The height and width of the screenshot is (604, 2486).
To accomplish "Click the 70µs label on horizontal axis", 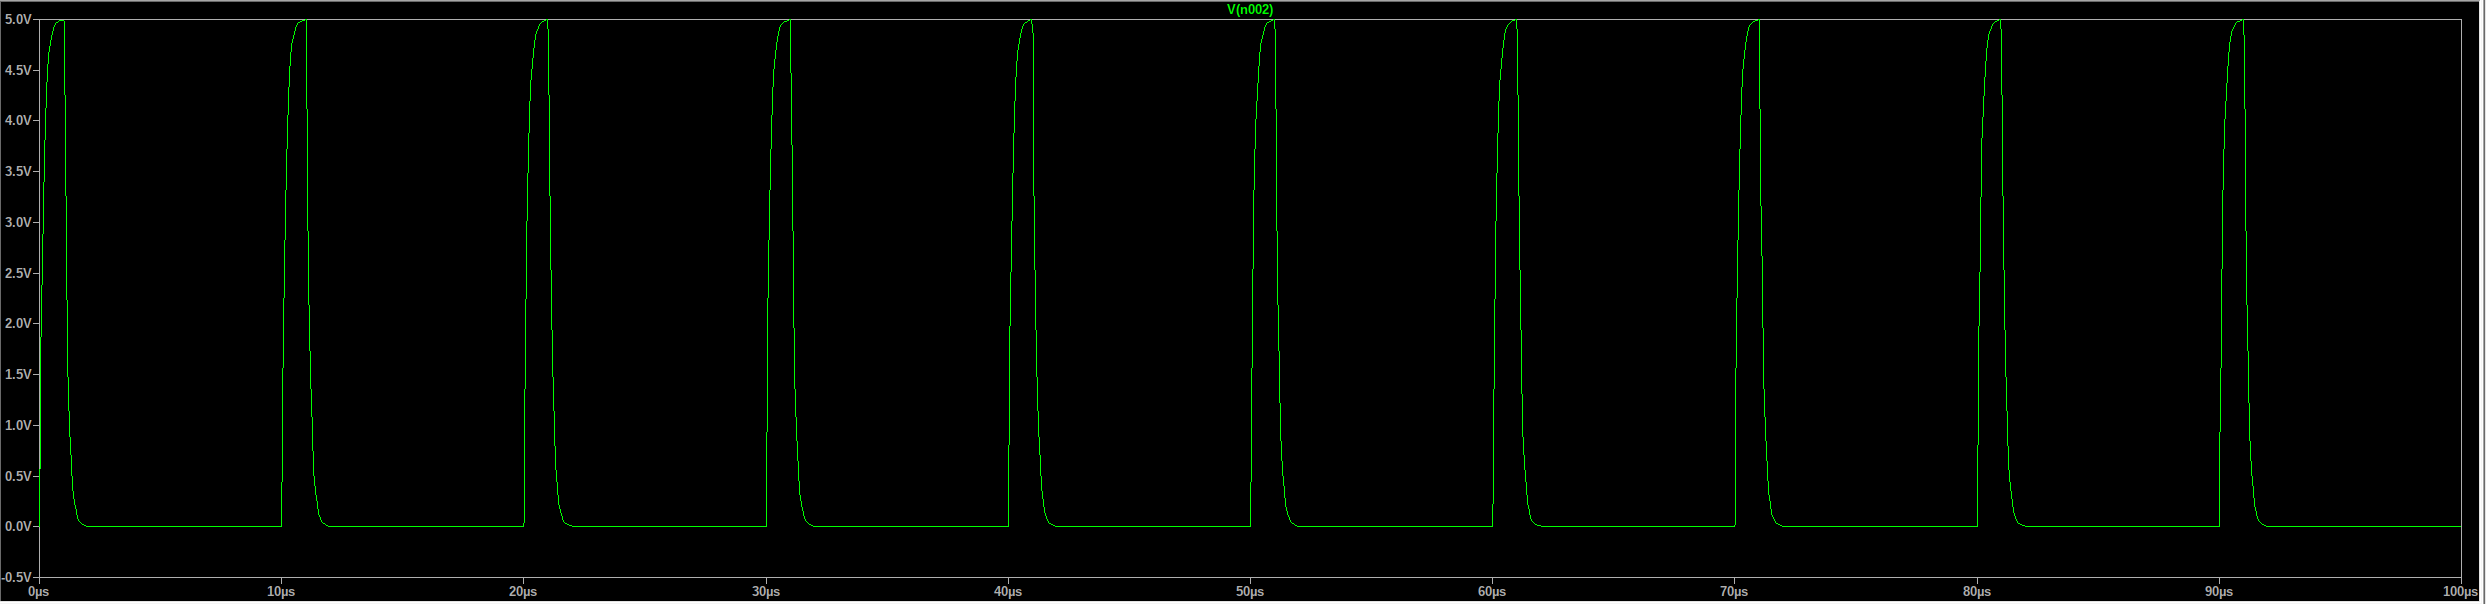I will coord(1734,592).
